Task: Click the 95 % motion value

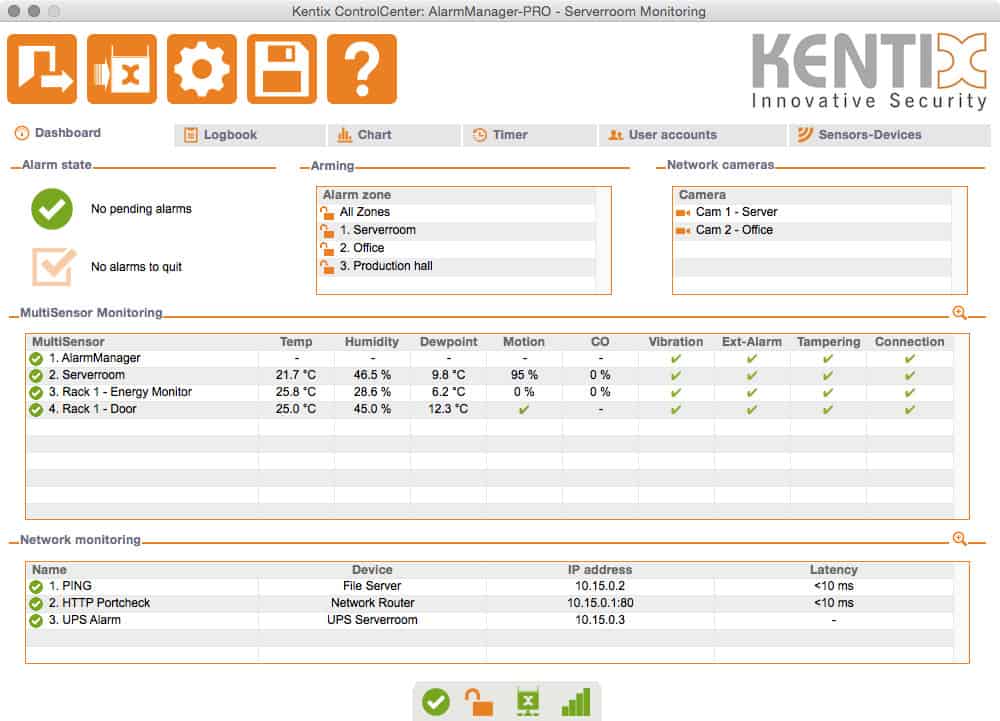Action: coord(524,375)
